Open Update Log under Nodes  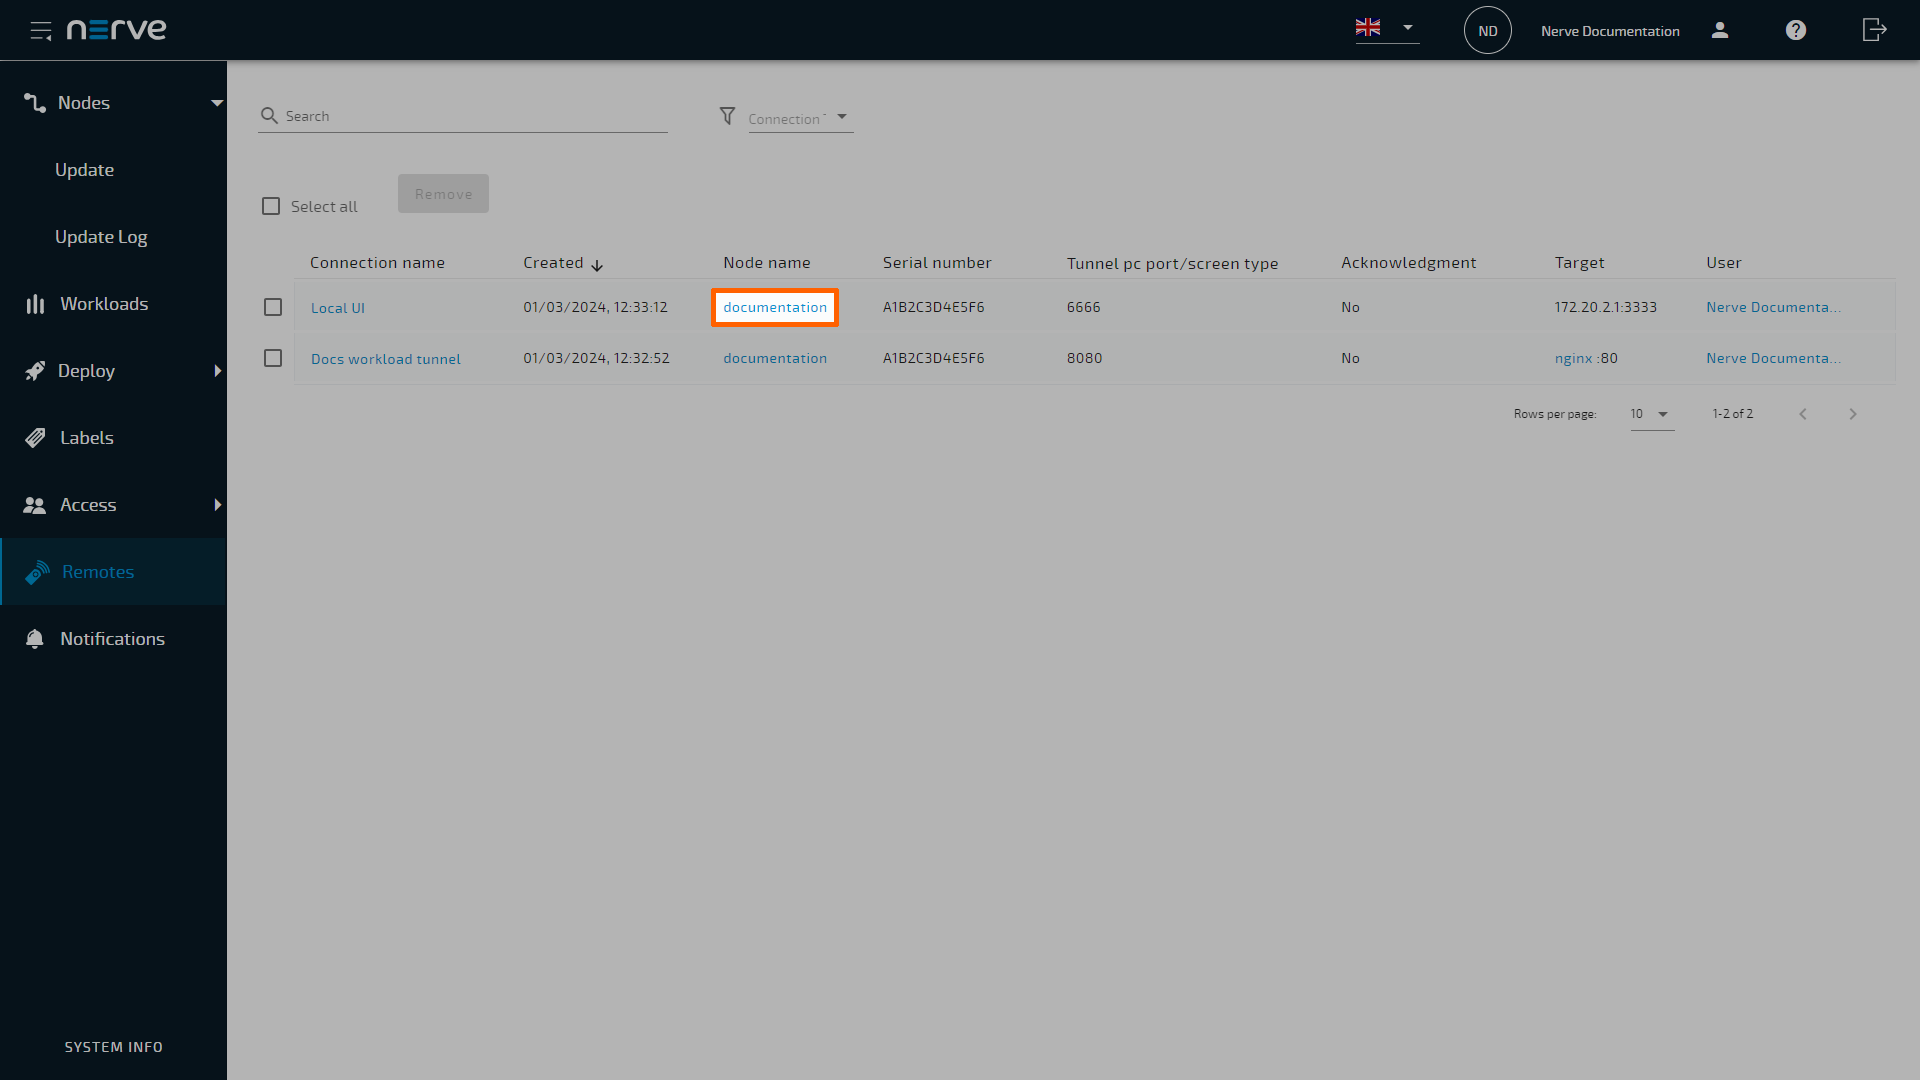100,236
